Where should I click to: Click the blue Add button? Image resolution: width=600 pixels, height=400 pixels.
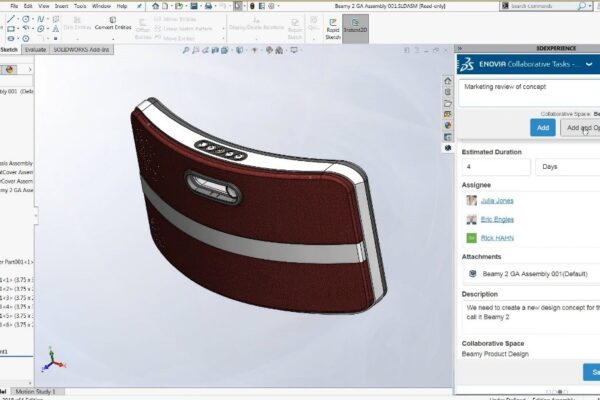click(543, 128)
